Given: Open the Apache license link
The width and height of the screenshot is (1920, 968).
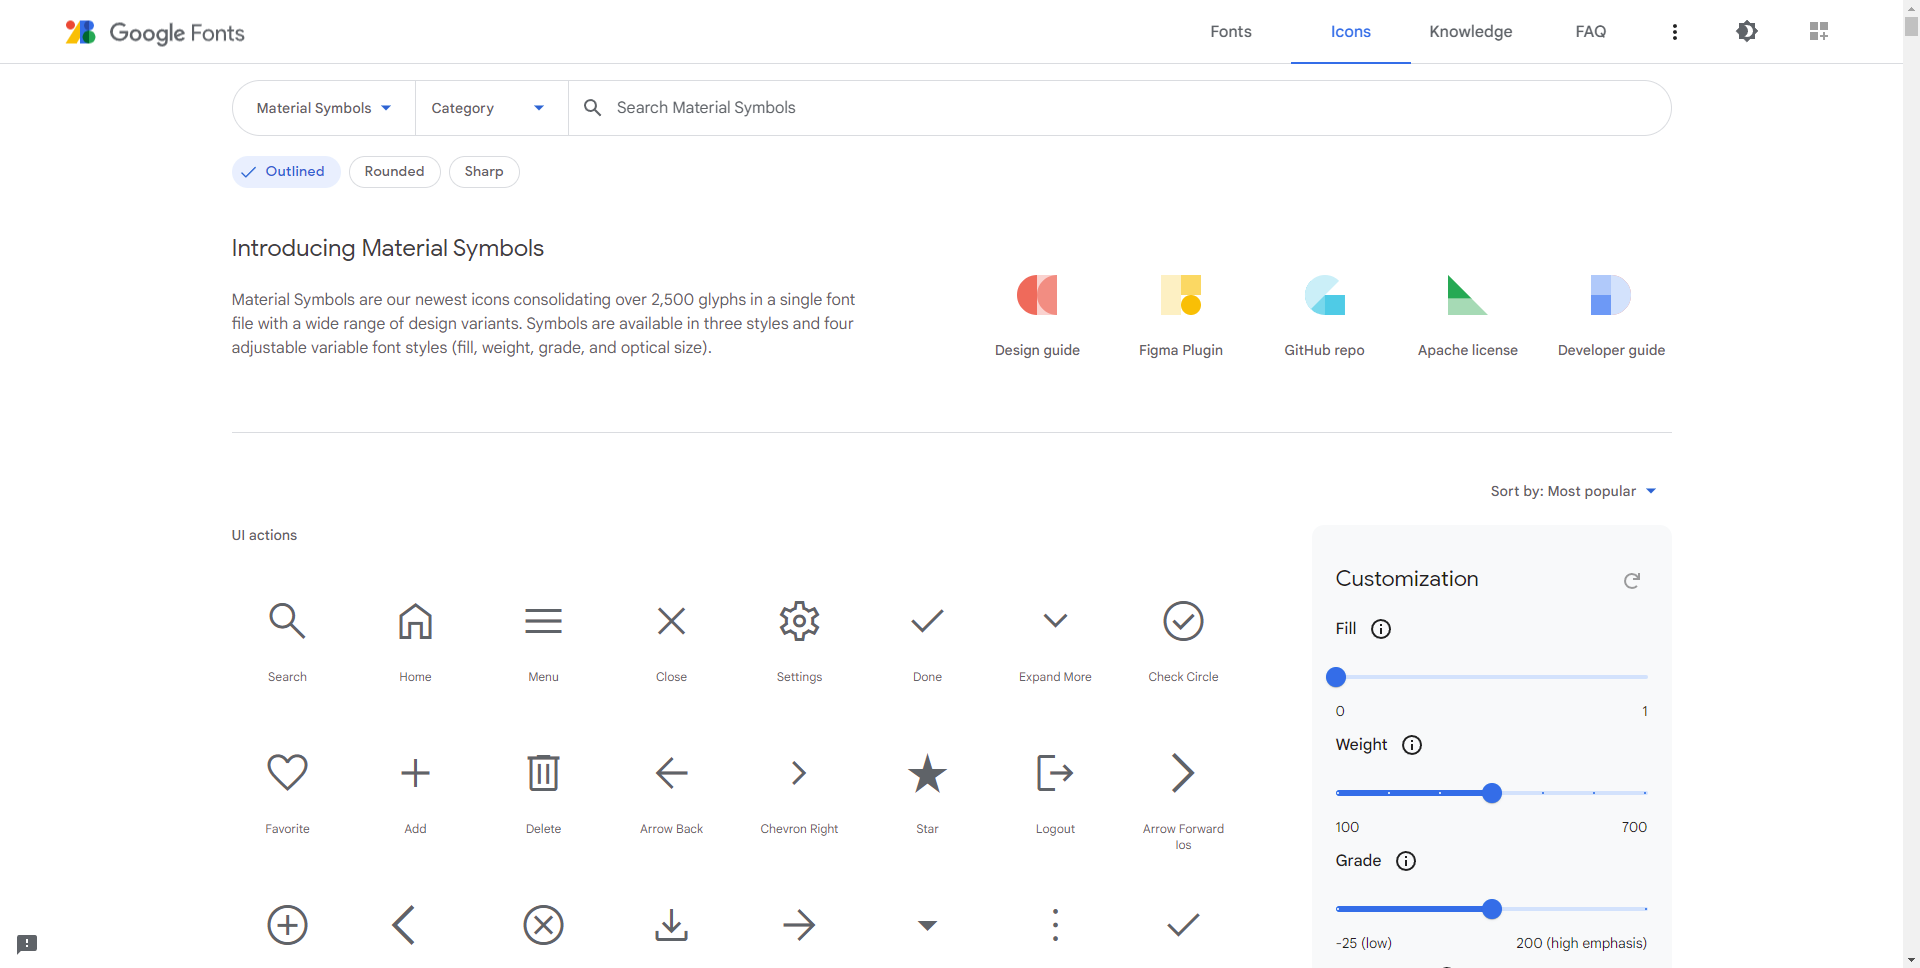Looking at the screenshot, I should coord(1468,316).
